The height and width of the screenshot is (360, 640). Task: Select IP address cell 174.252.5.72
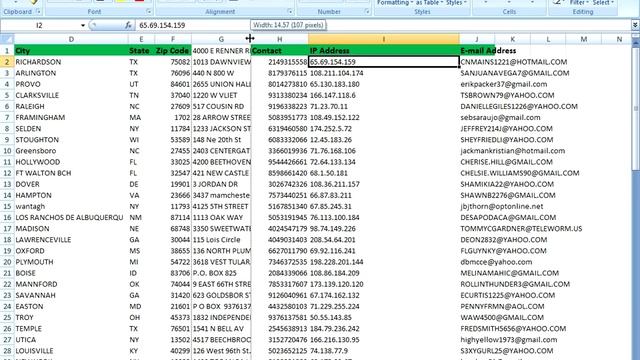coord(384,129)
